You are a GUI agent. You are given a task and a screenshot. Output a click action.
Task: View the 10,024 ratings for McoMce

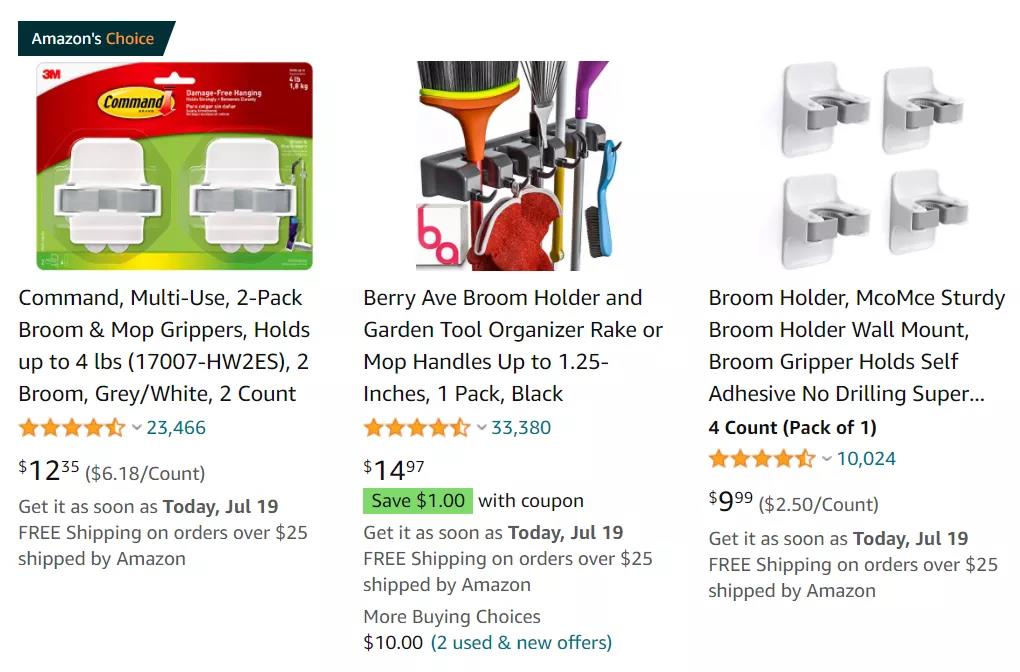click(866, 459)
